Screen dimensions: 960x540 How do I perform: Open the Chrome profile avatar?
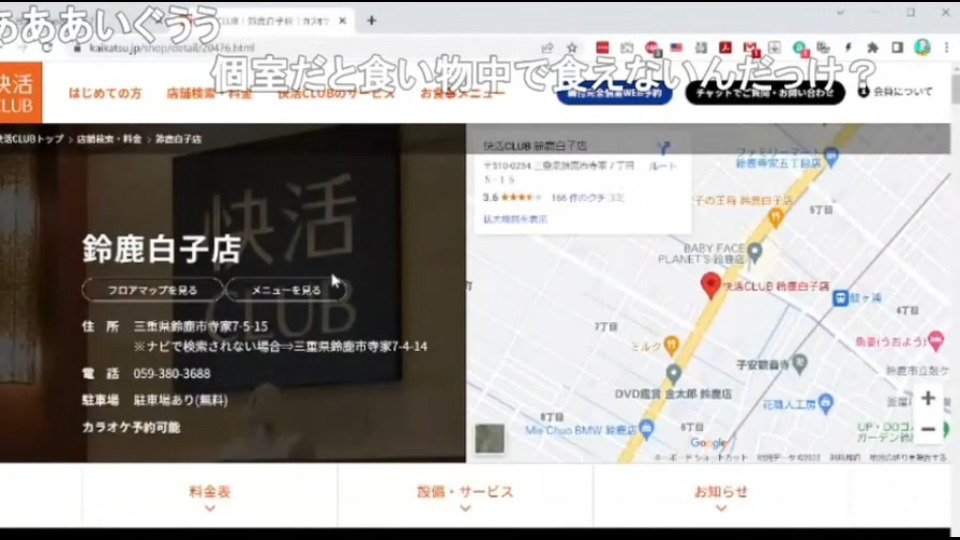click(922, 47)
